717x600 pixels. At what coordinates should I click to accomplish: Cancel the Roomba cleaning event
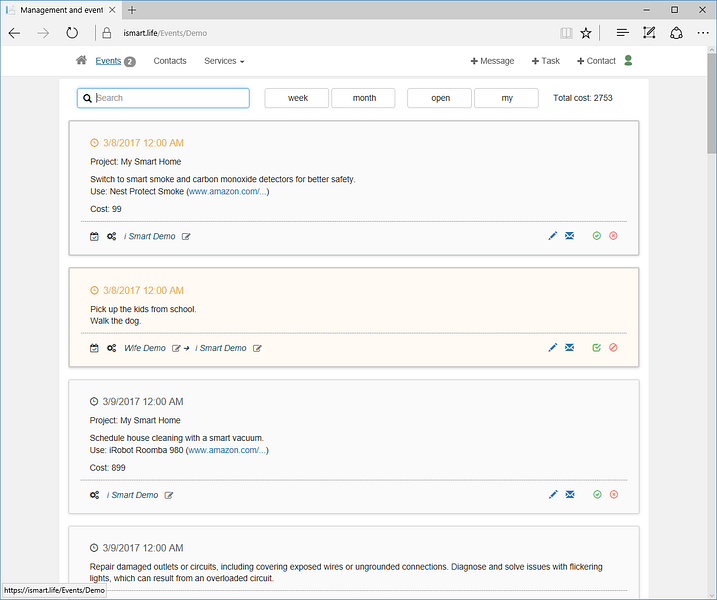coord(614,494)
